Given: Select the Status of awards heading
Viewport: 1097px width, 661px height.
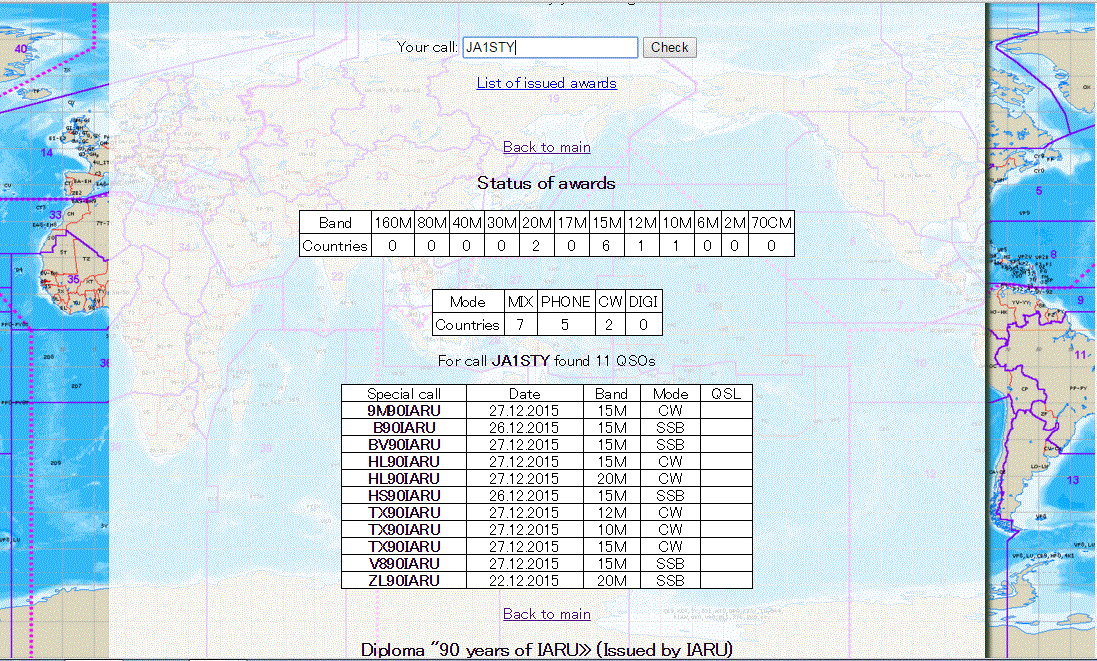Looking at the screenshot, I should [546, 183].
